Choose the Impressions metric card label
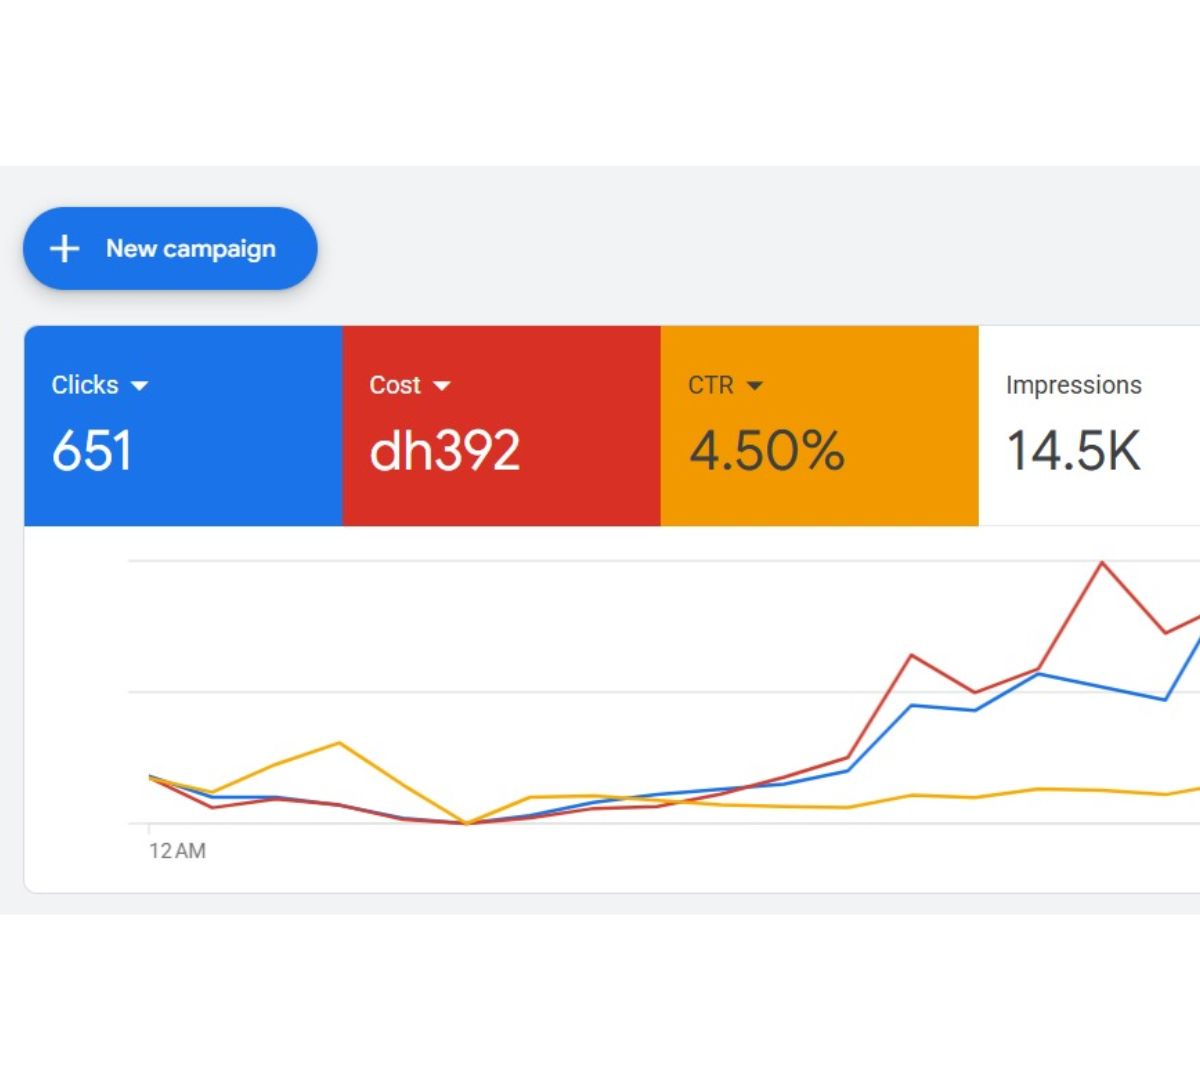The width and height of the screenshot is (1200, 1080). [1073, 385]
